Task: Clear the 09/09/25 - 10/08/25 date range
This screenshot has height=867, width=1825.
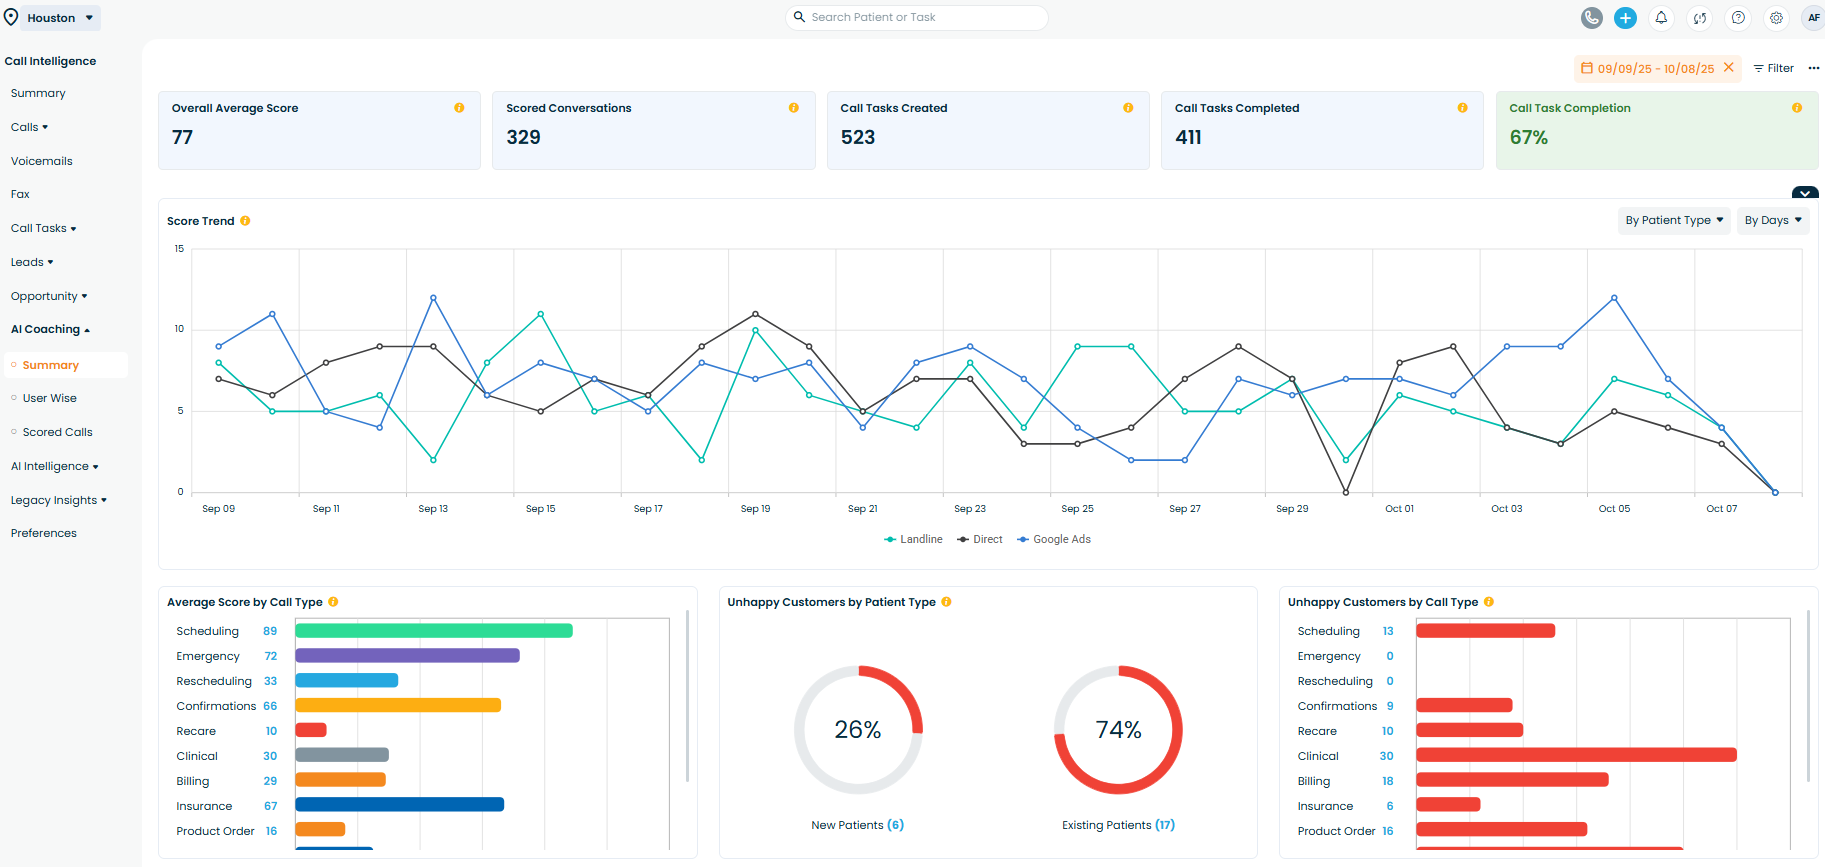Action: (1728, 68)
